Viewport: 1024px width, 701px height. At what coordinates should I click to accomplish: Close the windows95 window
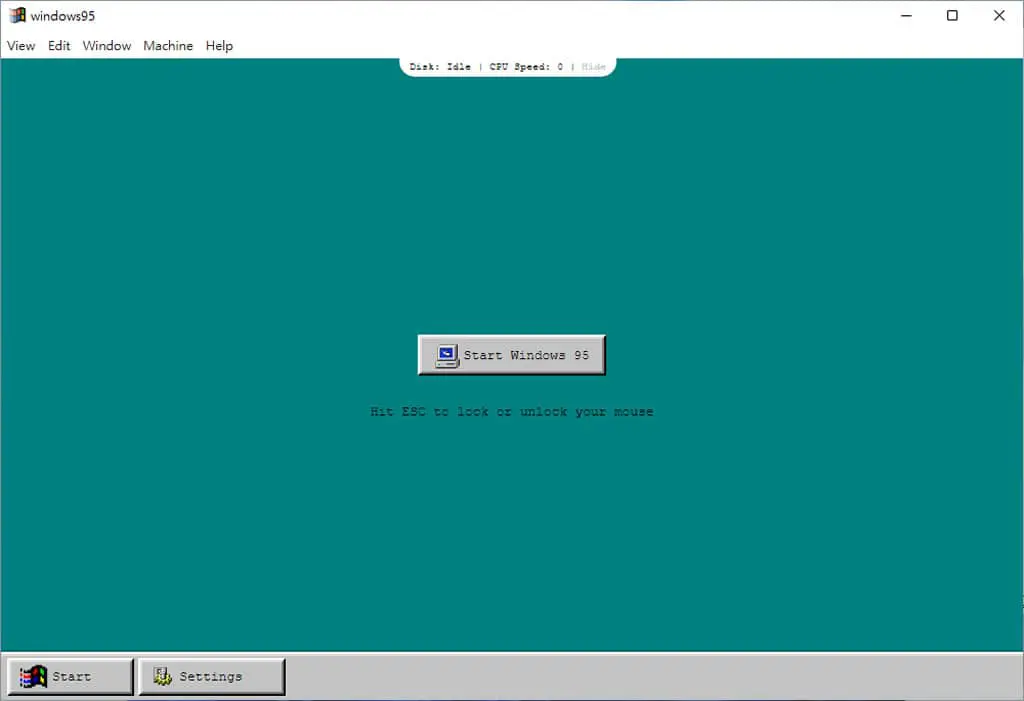[999, 16]
